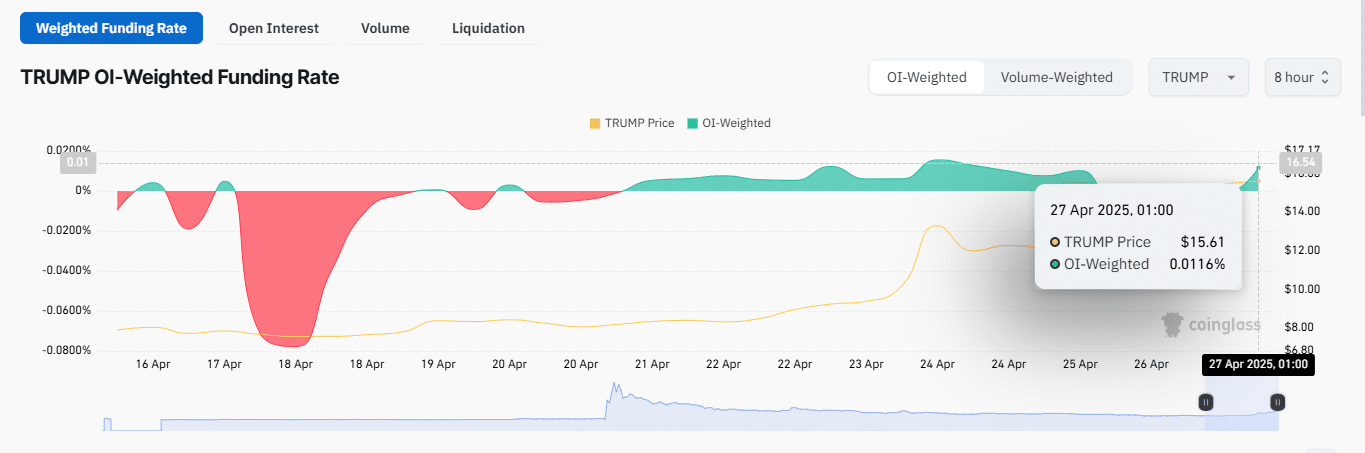Click the green OI-Weighted tooltip dot
This screenshot has width=1365, height=453.
click(x=1055, y=264)
